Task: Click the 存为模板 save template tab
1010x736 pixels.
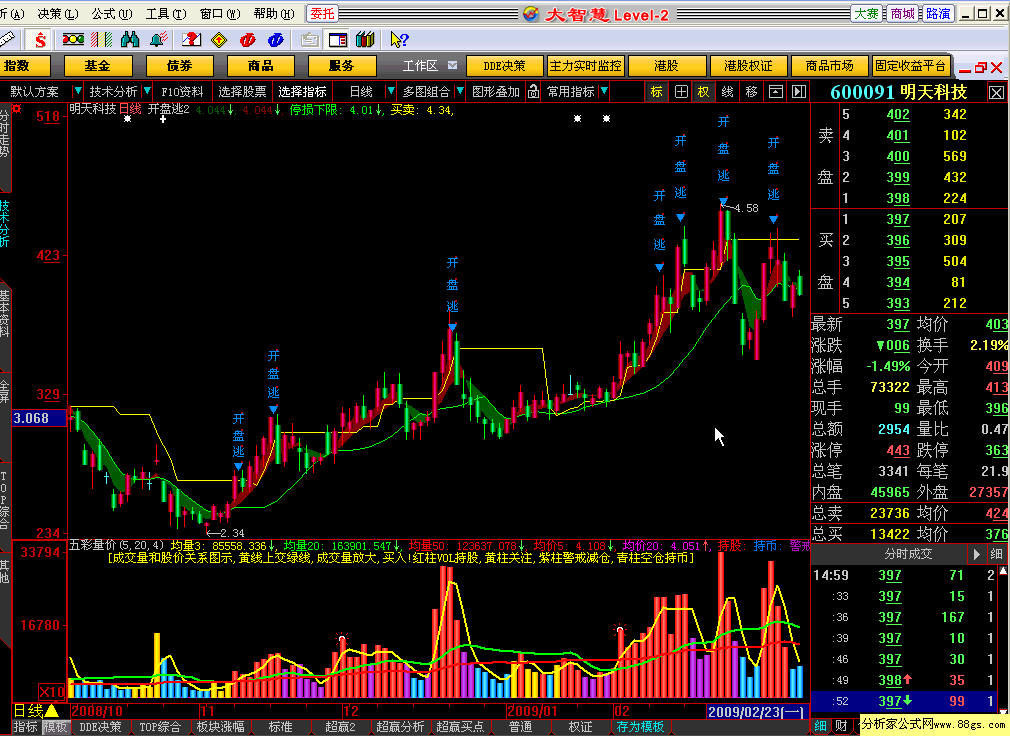Action: 640,727
